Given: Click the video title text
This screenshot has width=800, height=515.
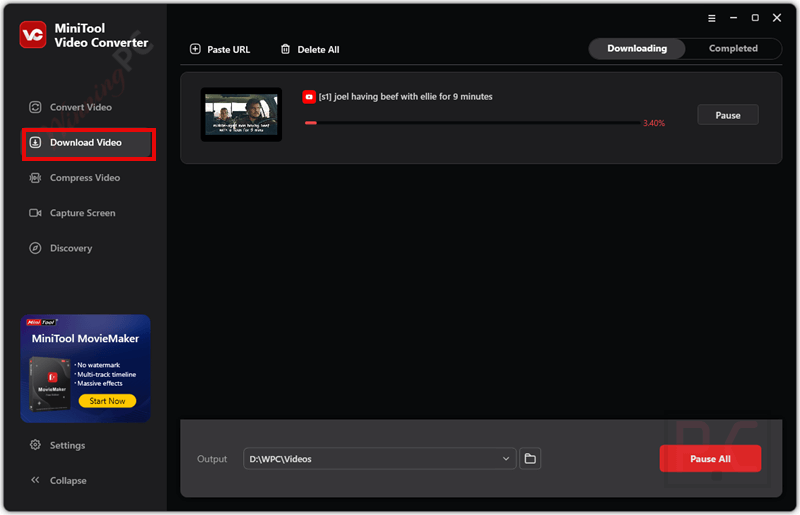Looking at the screenshot, I should tap(406, 96).
